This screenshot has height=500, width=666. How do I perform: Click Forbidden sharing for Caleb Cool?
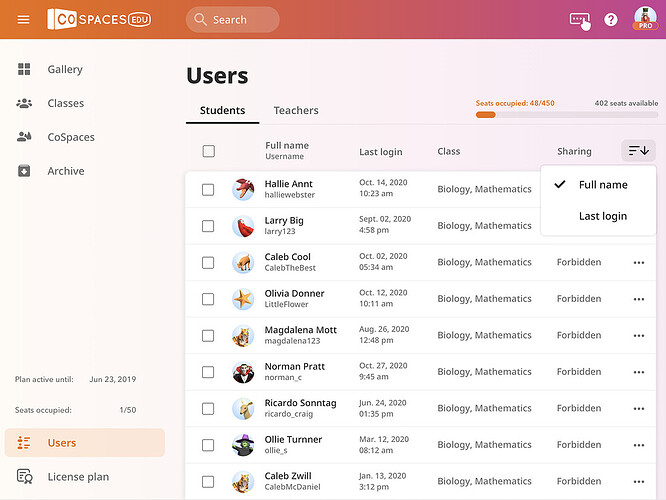[579, 262]
